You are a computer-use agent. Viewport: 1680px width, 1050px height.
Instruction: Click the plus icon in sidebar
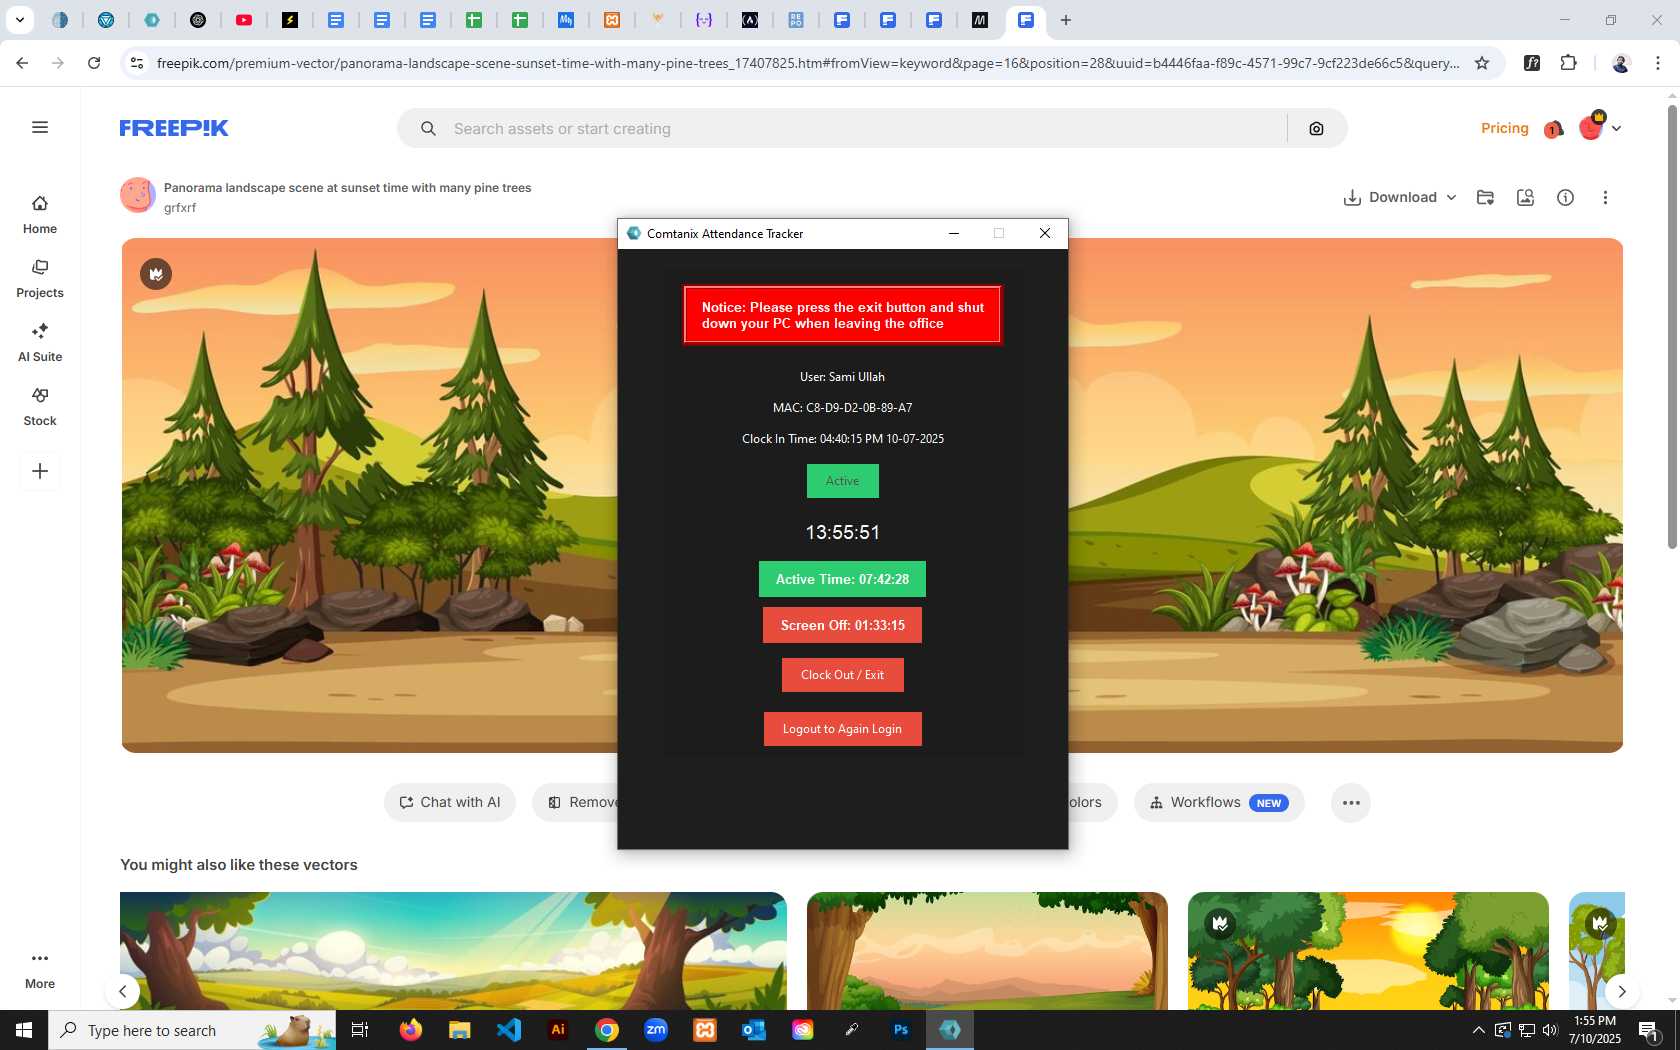point(40,471)
